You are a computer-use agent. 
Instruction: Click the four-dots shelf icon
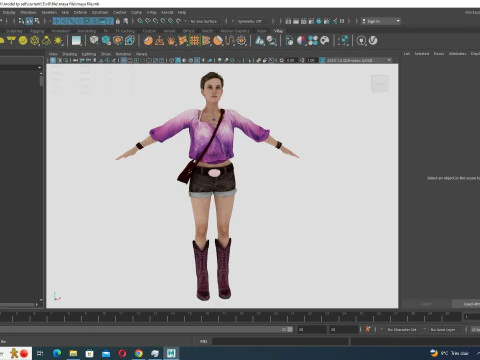coord(313,41)
